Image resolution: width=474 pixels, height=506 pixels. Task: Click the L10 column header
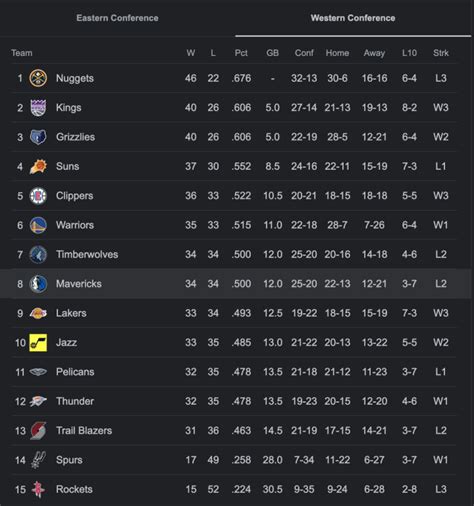click(409, 53)
